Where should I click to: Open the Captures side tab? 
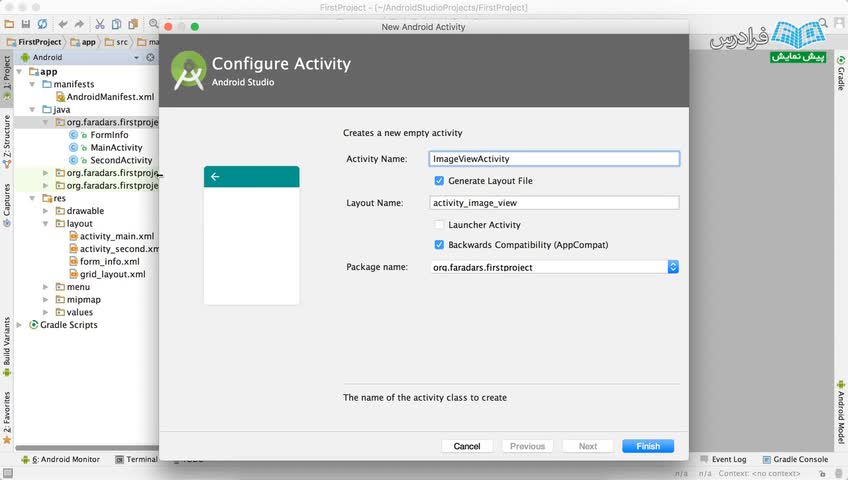point(6,205)
